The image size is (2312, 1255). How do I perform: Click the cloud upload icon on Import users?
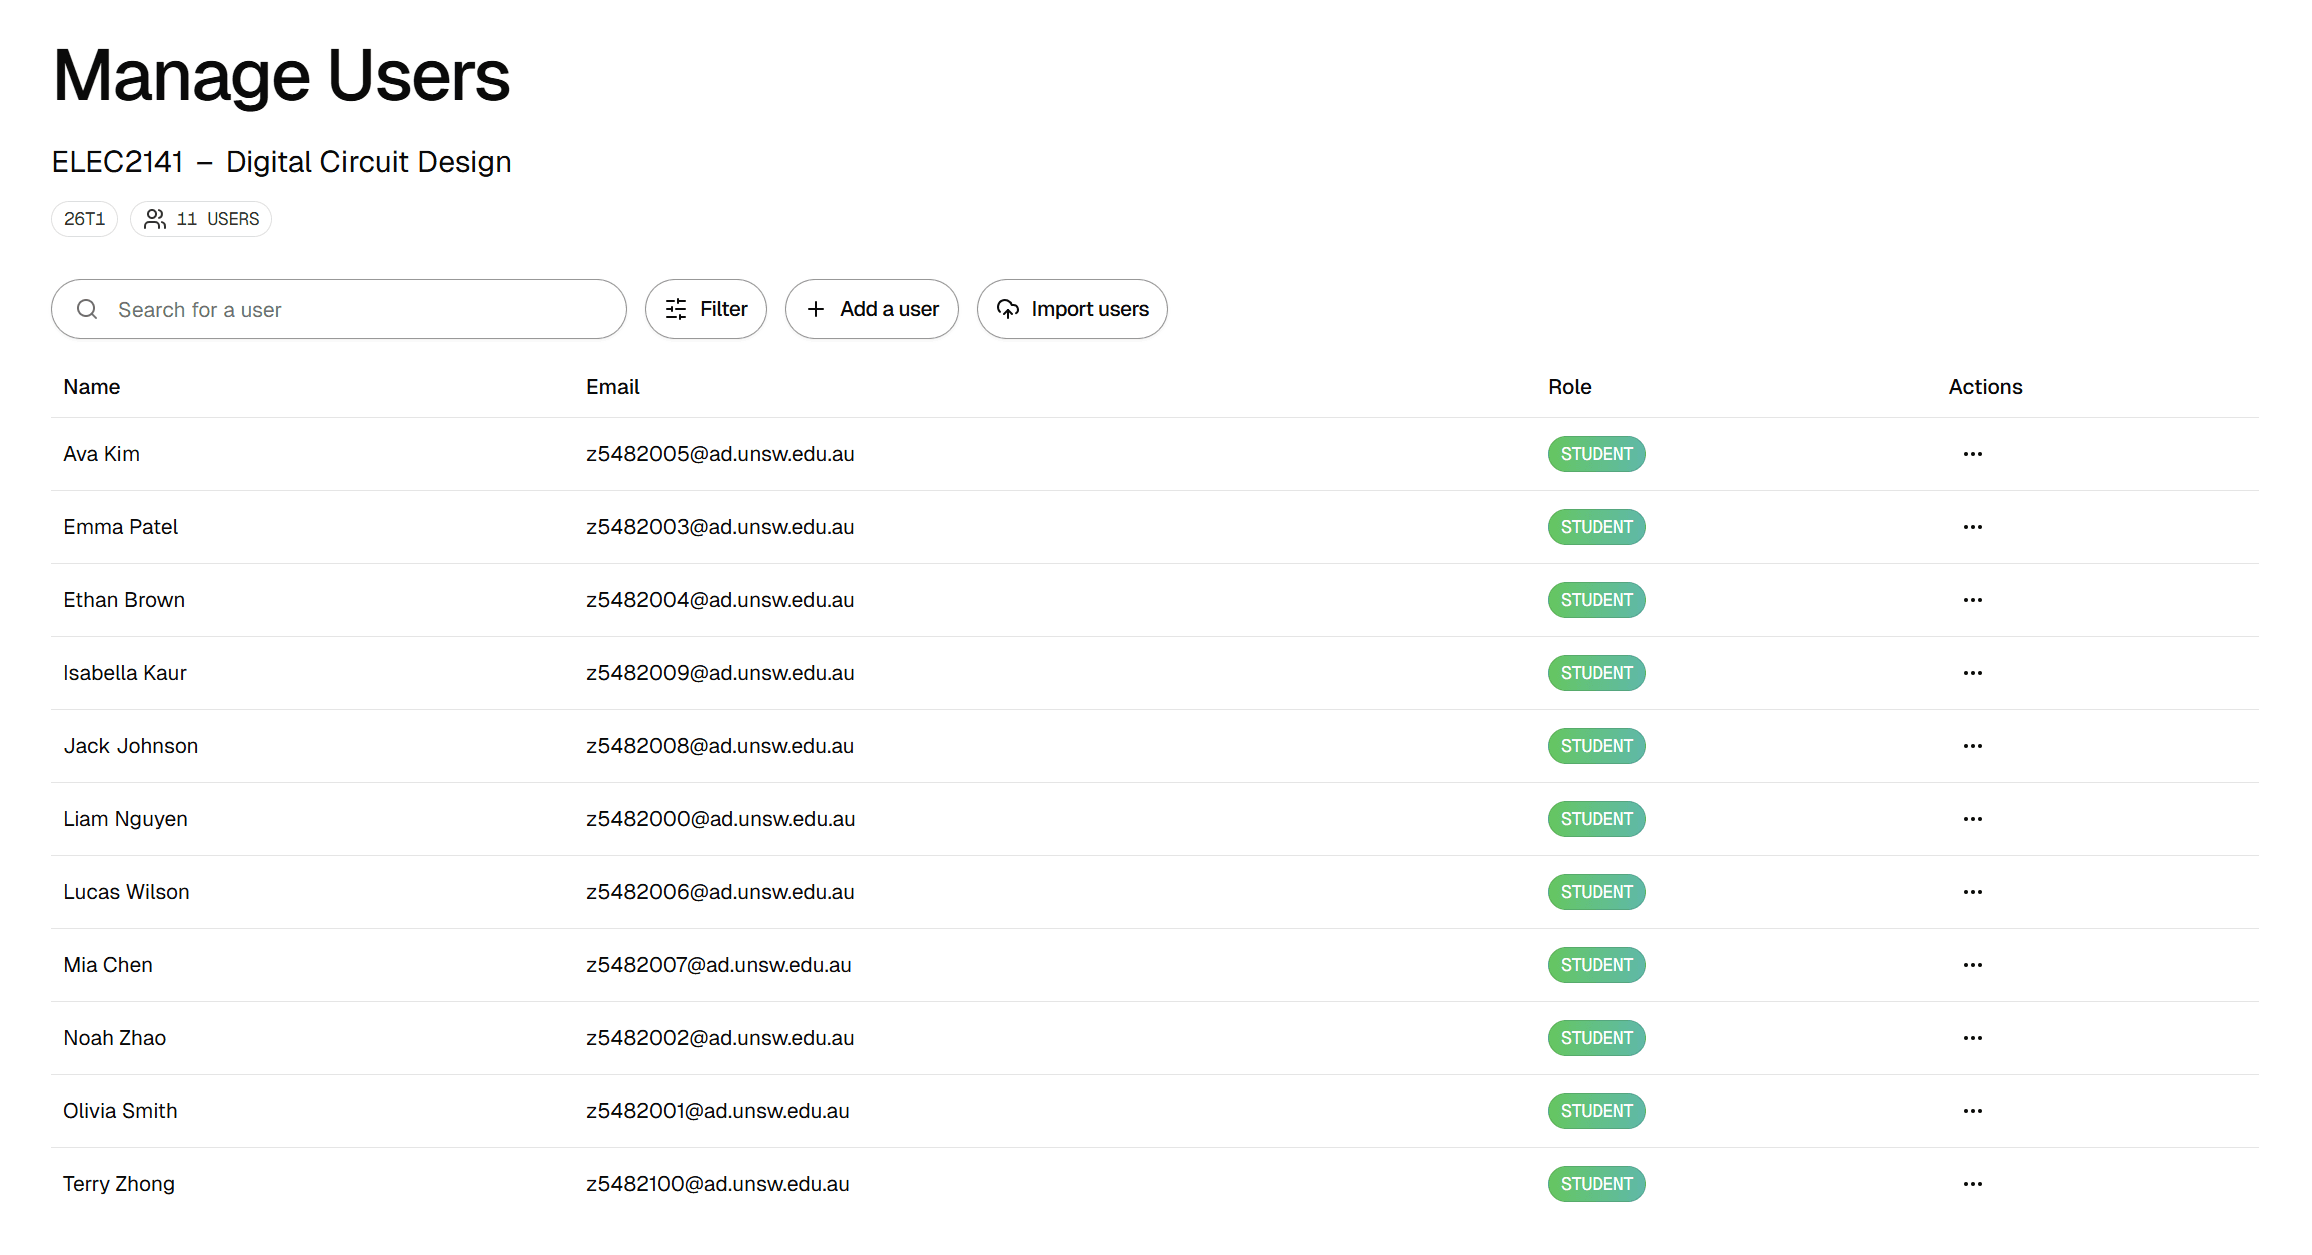pos(1007,309)
